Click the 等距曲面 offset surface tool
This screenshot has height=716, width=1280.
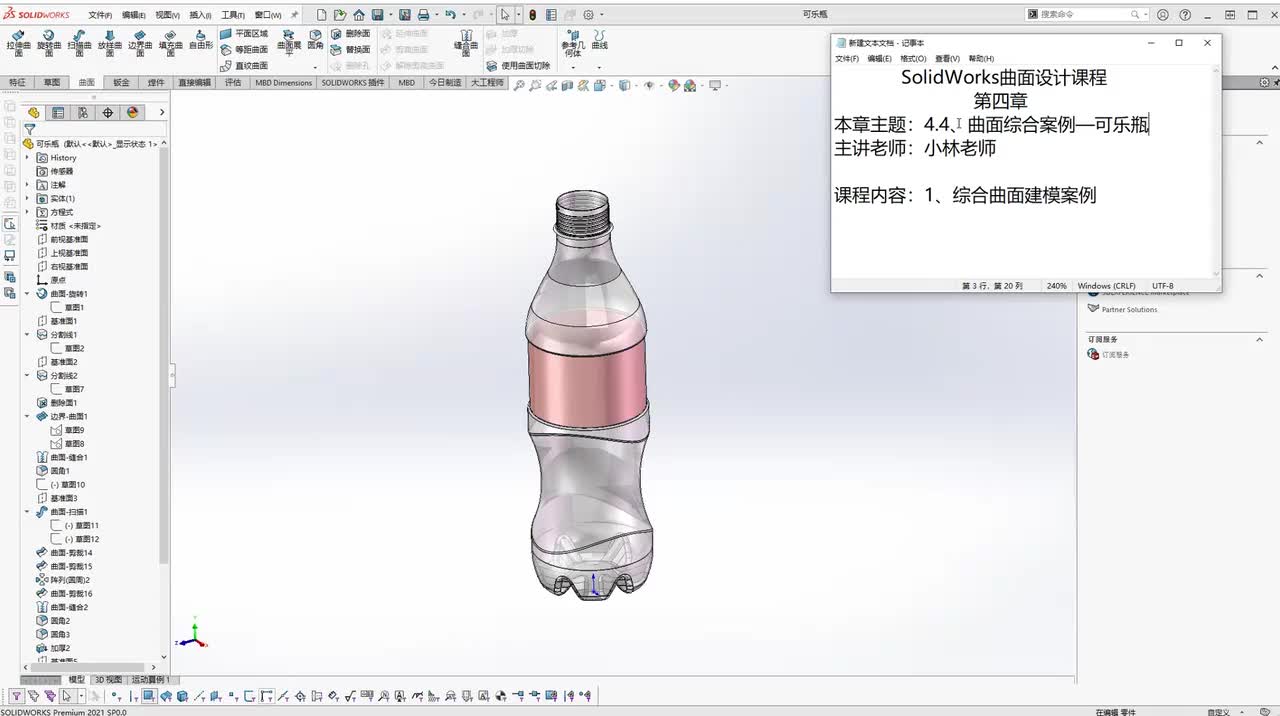coord(244,49)
